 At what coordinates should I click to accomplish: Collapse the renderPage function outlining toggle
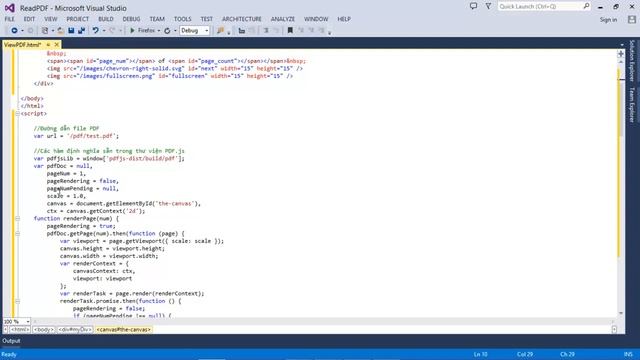pyautogui.click(x=18, y=218)
